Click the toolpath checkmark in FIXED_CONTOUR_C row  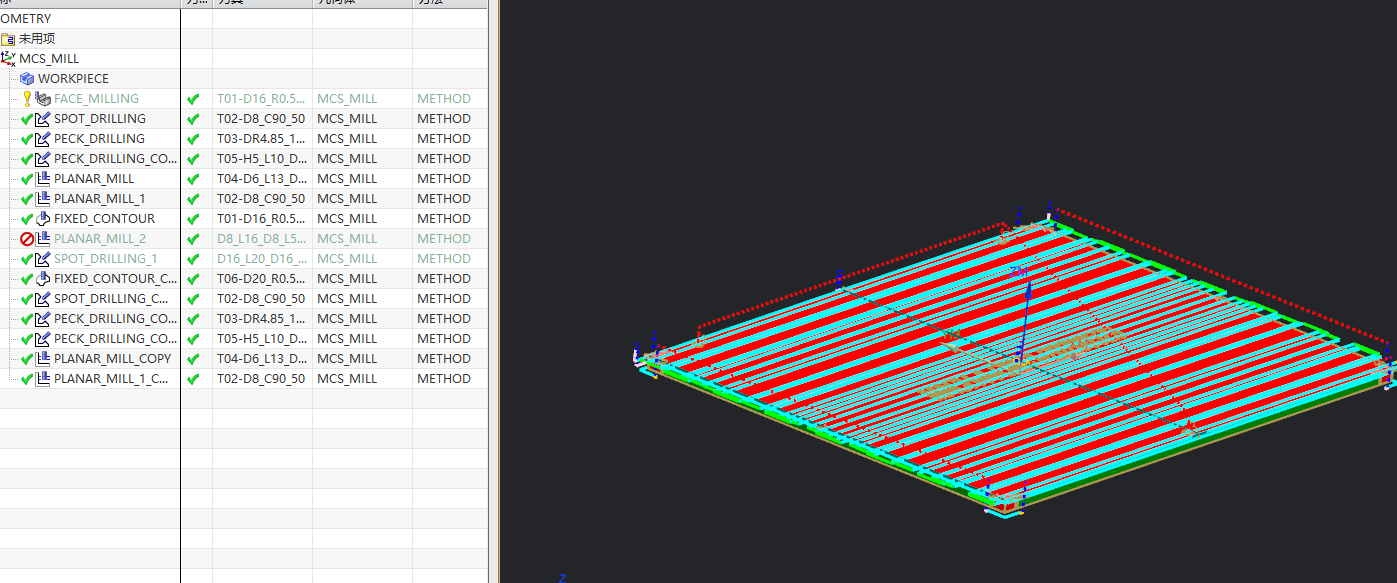coord(194,279)
